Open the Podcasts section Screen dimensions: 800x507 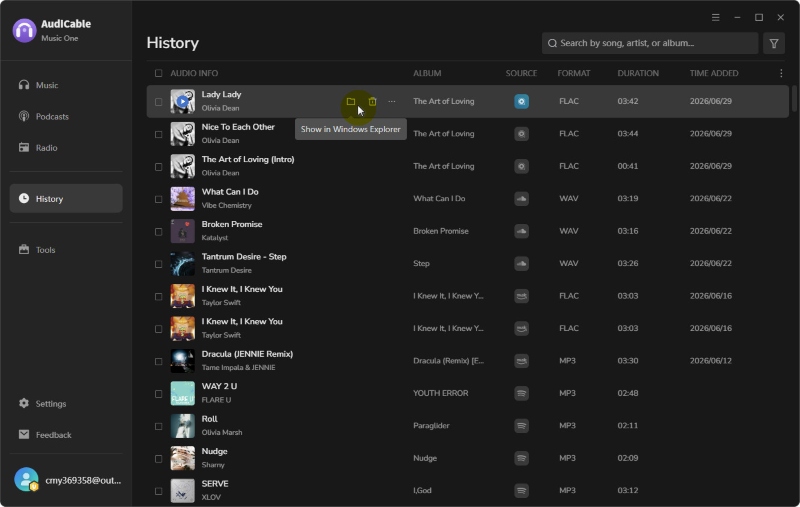click(66, 116)
